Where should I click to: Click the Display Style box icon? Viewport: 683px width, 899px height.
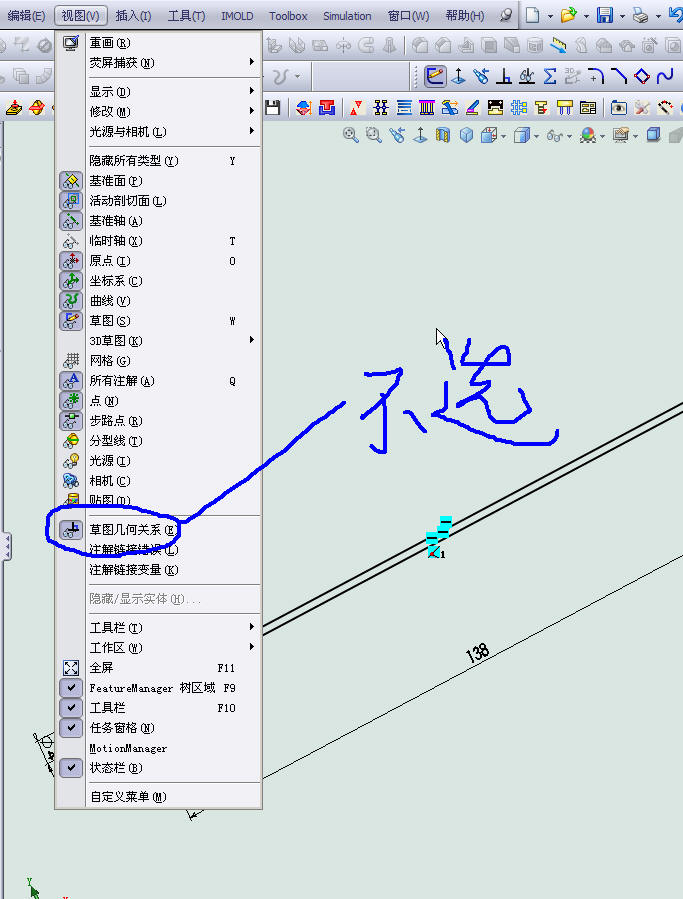[521, 135]
